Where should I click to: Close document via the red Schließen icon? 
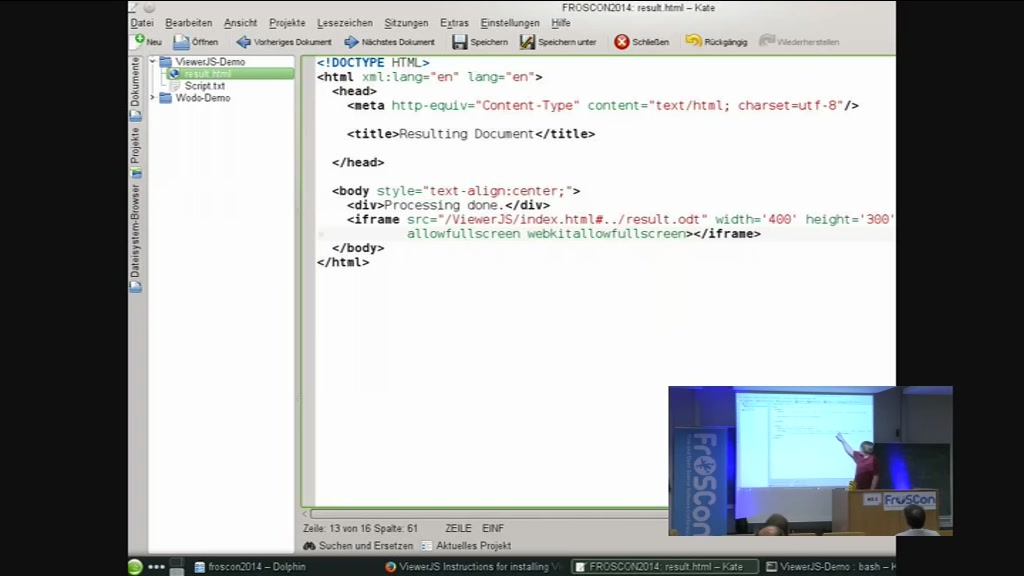coord(622,42)
